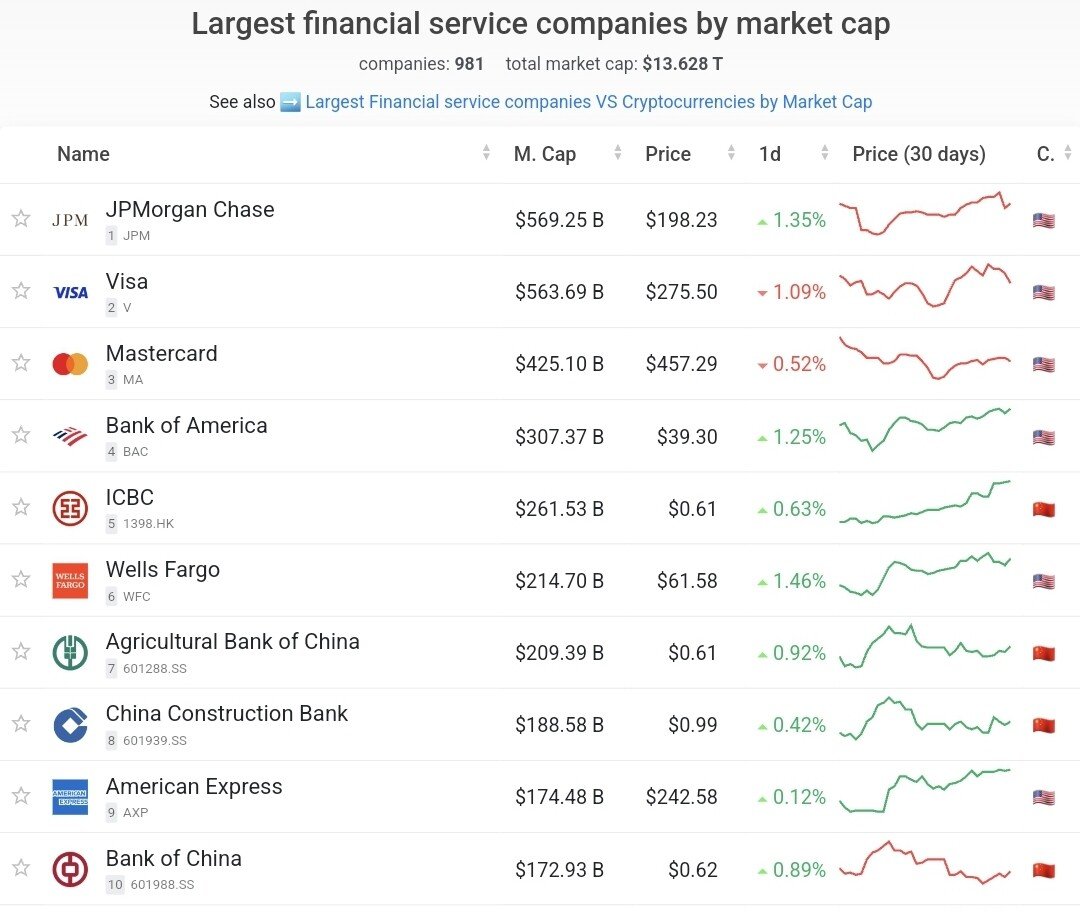The image size is (1080, 912).
Task: Open Financial companies VS Cryptocurrencies link
Action: (588, 102)
